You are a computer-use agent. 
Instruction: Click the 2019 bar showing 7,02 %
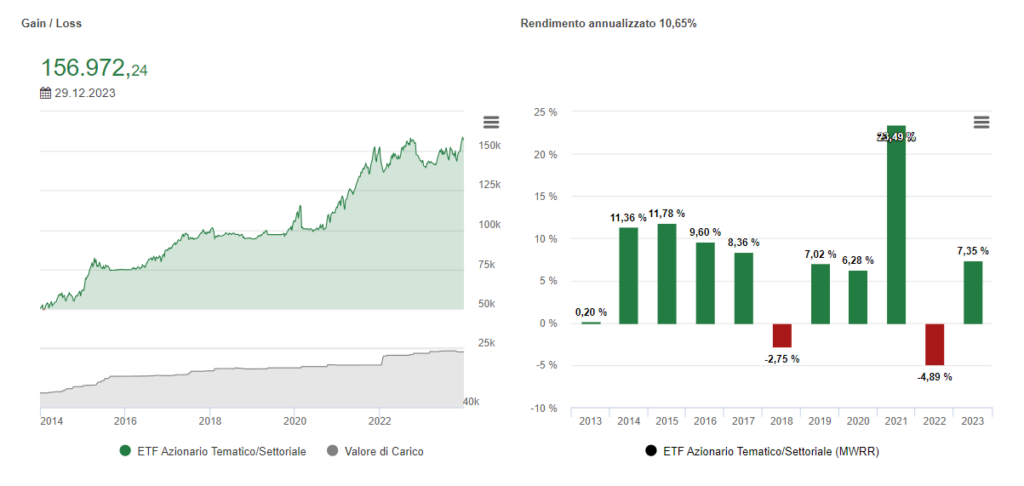click(x=820, y=293)
